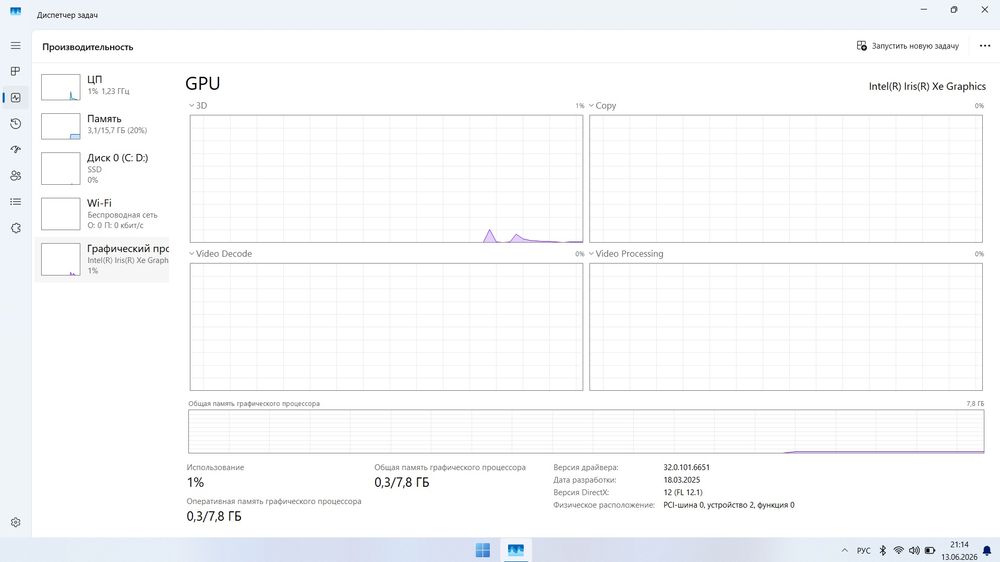Image resolution: width=1000 pixels, height=562 pixels.
Task: Open the 3D engine dropdown
Action: coord(198,105)
